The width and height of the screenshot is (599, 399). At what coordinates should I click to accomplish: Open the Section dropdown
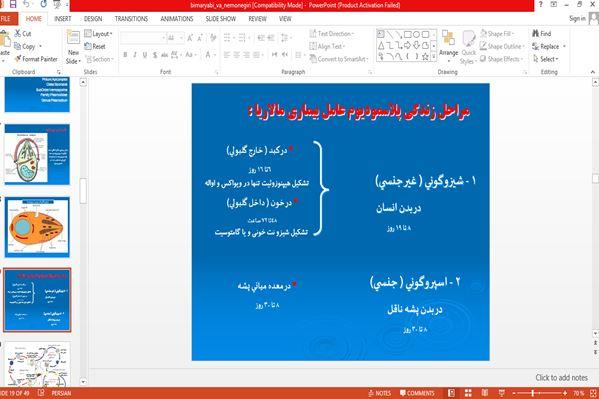point(99,59)
